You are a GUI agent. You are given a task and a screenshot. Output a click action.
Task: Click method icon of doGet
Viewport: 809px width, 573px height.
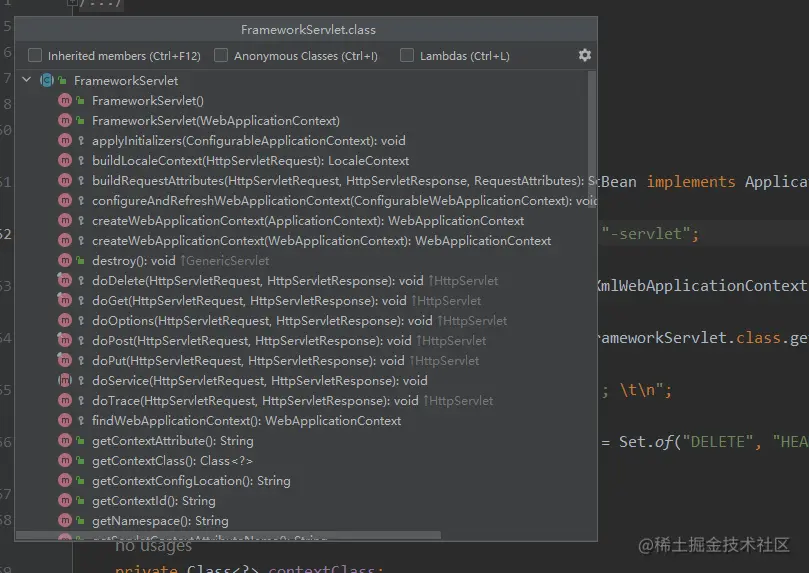[x=65, y=300]
